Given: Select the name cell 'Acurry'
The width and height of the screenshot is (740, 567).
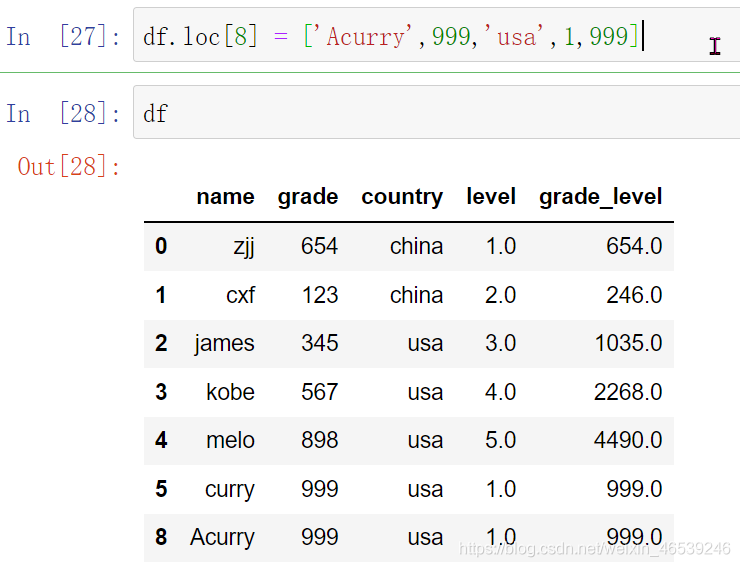Looking at the screenshot, I should pyautogui.click(x=222, y=538).
